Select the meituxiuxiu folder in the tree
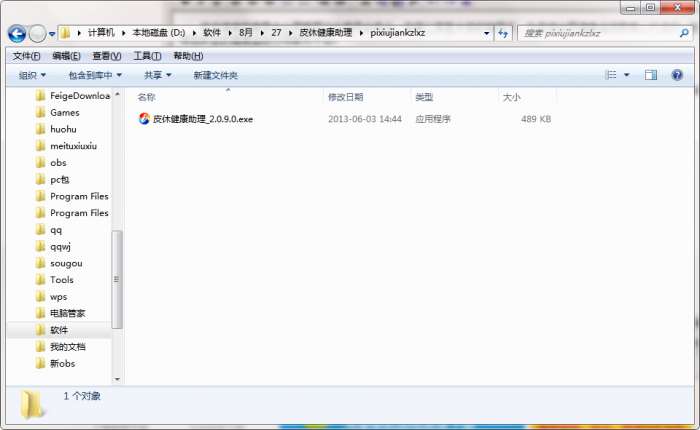Viewport: 700px width, 430px height. point(73,146)
